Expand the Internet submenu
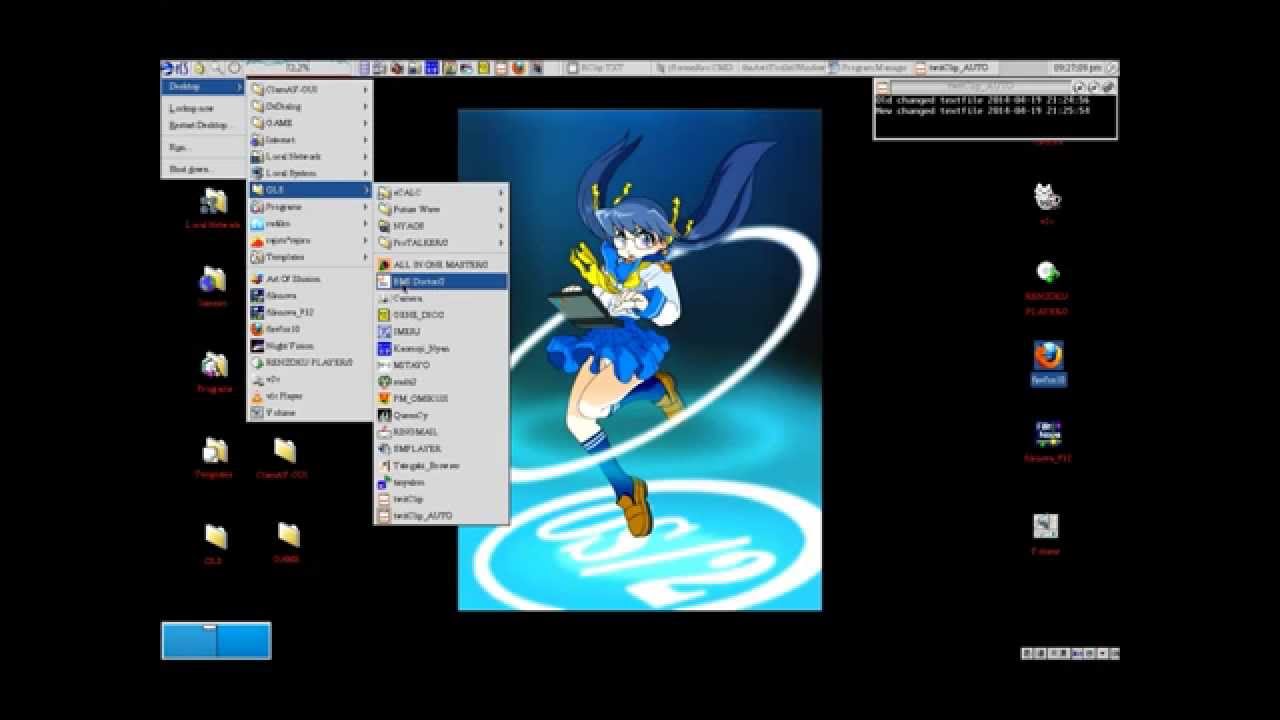The image size is (1280, 720). pos(310,140)
